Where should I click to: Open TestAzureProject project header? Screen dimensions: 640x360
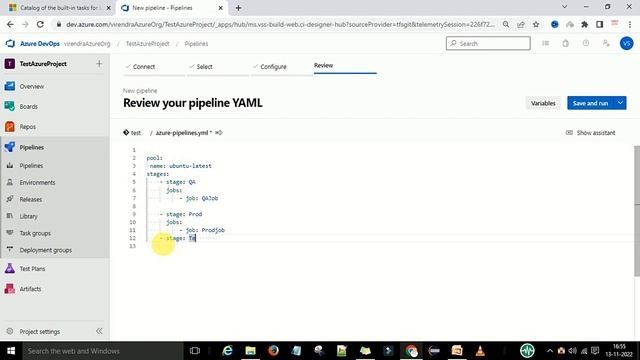click(x=43, y=64)
